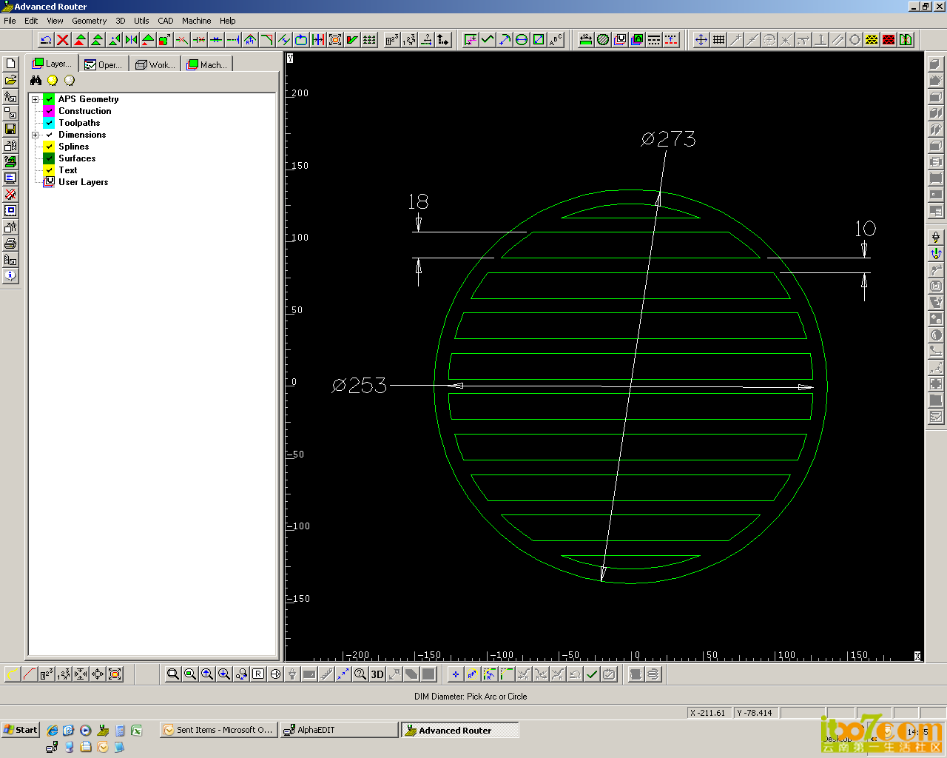Click the 10 dimension text
Screen dimensions: 947x758
865,229
